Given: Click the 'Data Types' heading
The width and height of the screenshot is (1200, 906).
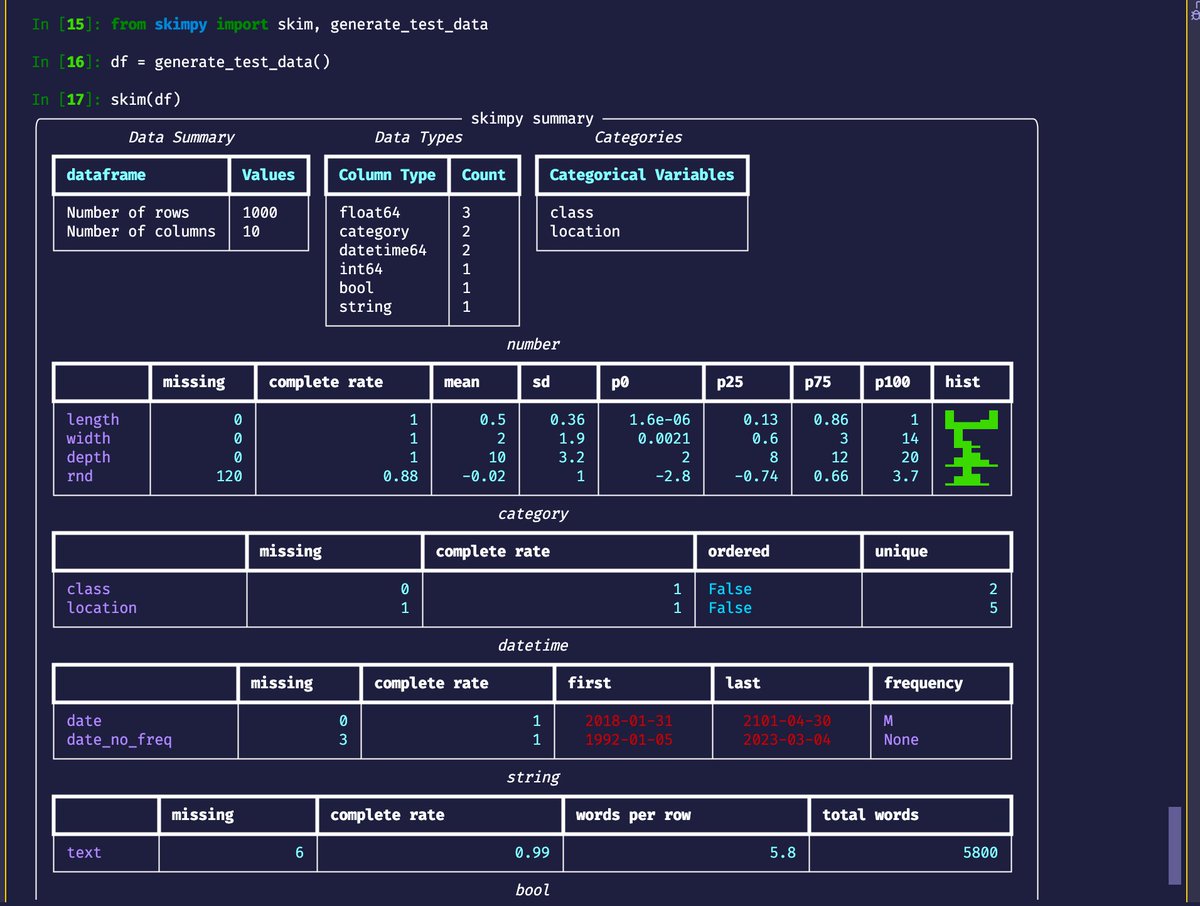Looking at the screenshot, I should 419,137.
